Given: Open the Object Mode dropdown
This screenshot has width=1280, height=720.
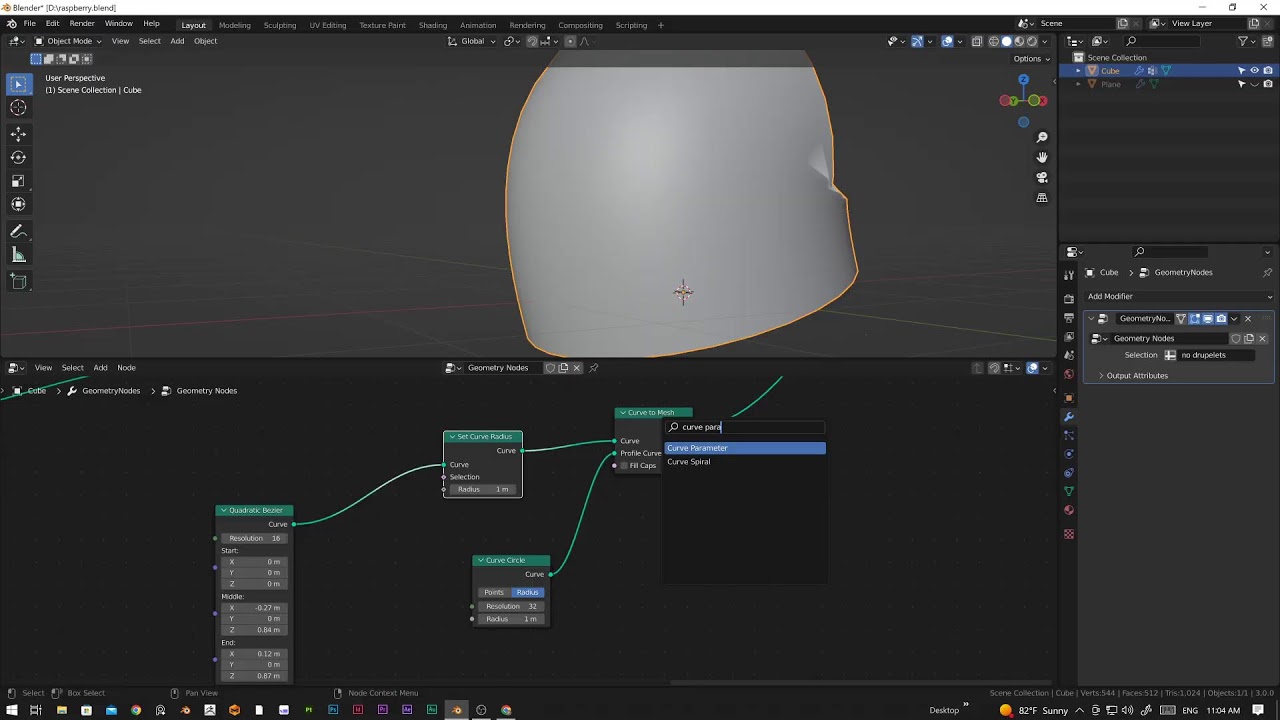Looking at the screenshot, I should click(68, 41).
